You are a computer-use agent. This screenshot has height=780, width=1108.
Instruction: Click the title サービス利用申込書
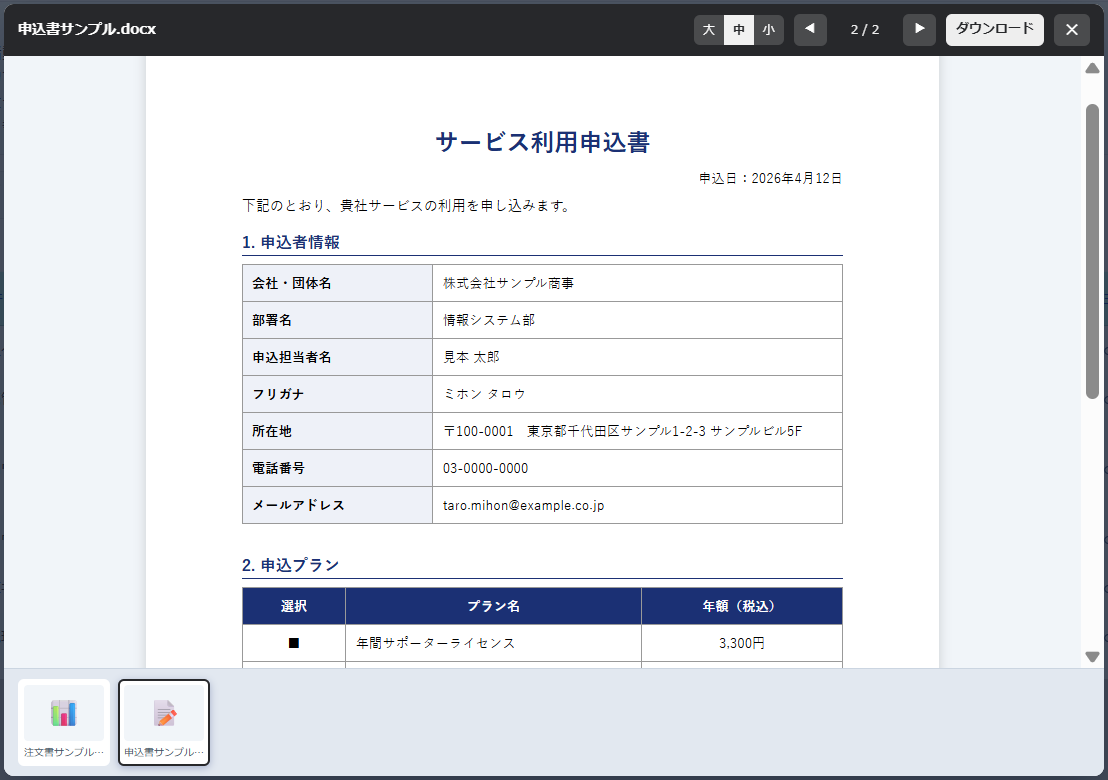click(x=543, y=142)
